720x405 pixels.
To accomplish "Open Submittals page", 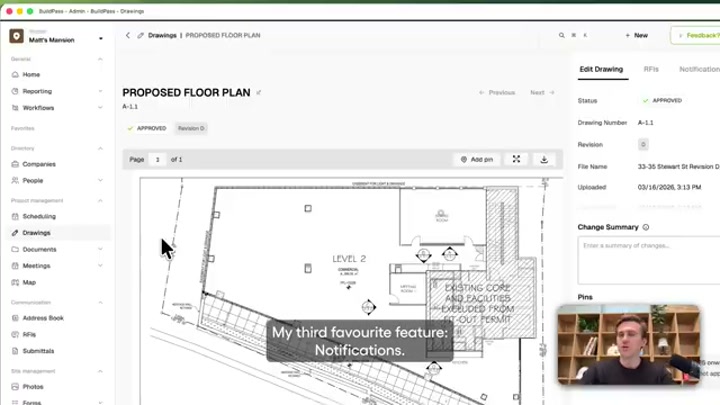I will (x=38, y=351).
